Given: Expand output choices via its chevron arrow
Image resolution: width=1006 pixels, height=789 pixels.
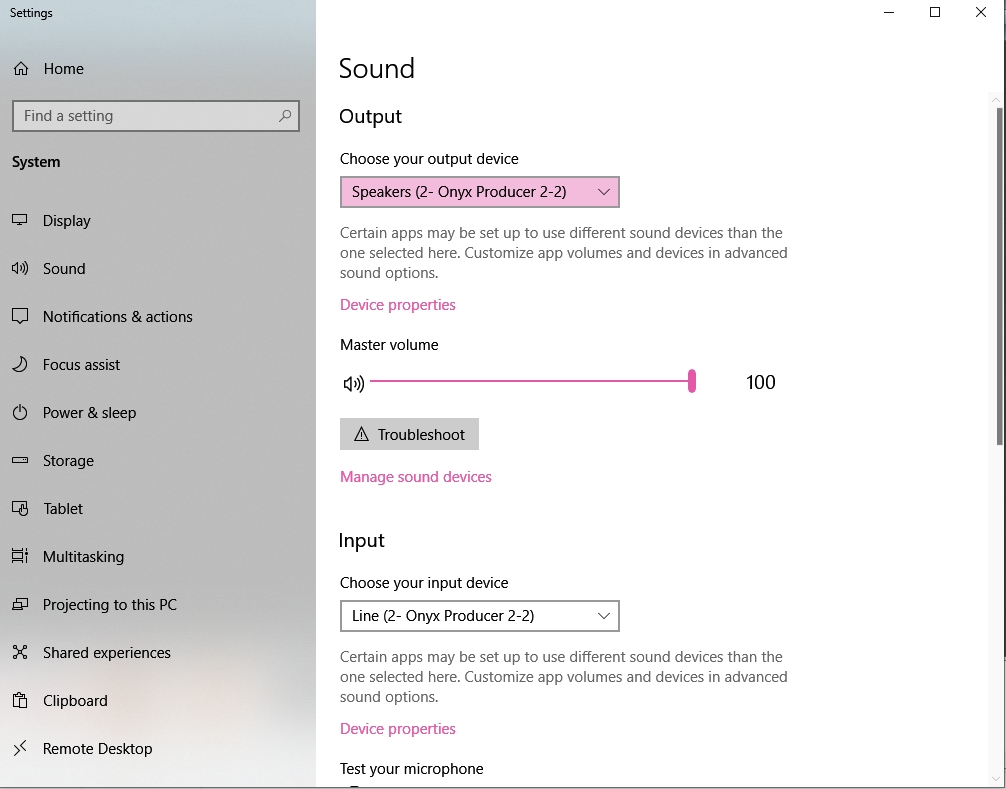Looking at the screenshot, I should coord(603,191).
